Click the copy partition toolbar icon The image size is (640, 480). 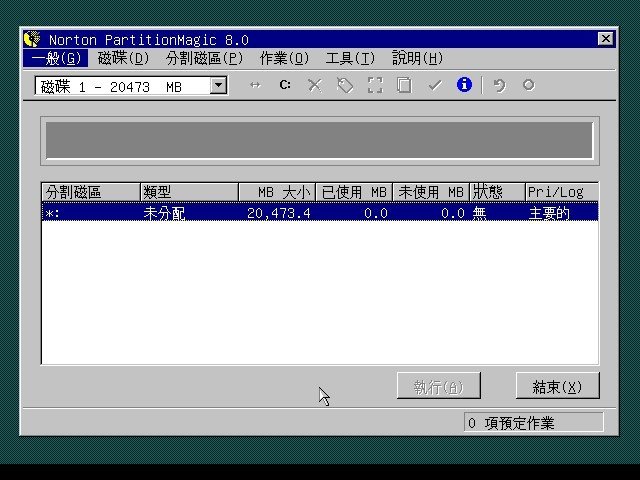(404, 85)
